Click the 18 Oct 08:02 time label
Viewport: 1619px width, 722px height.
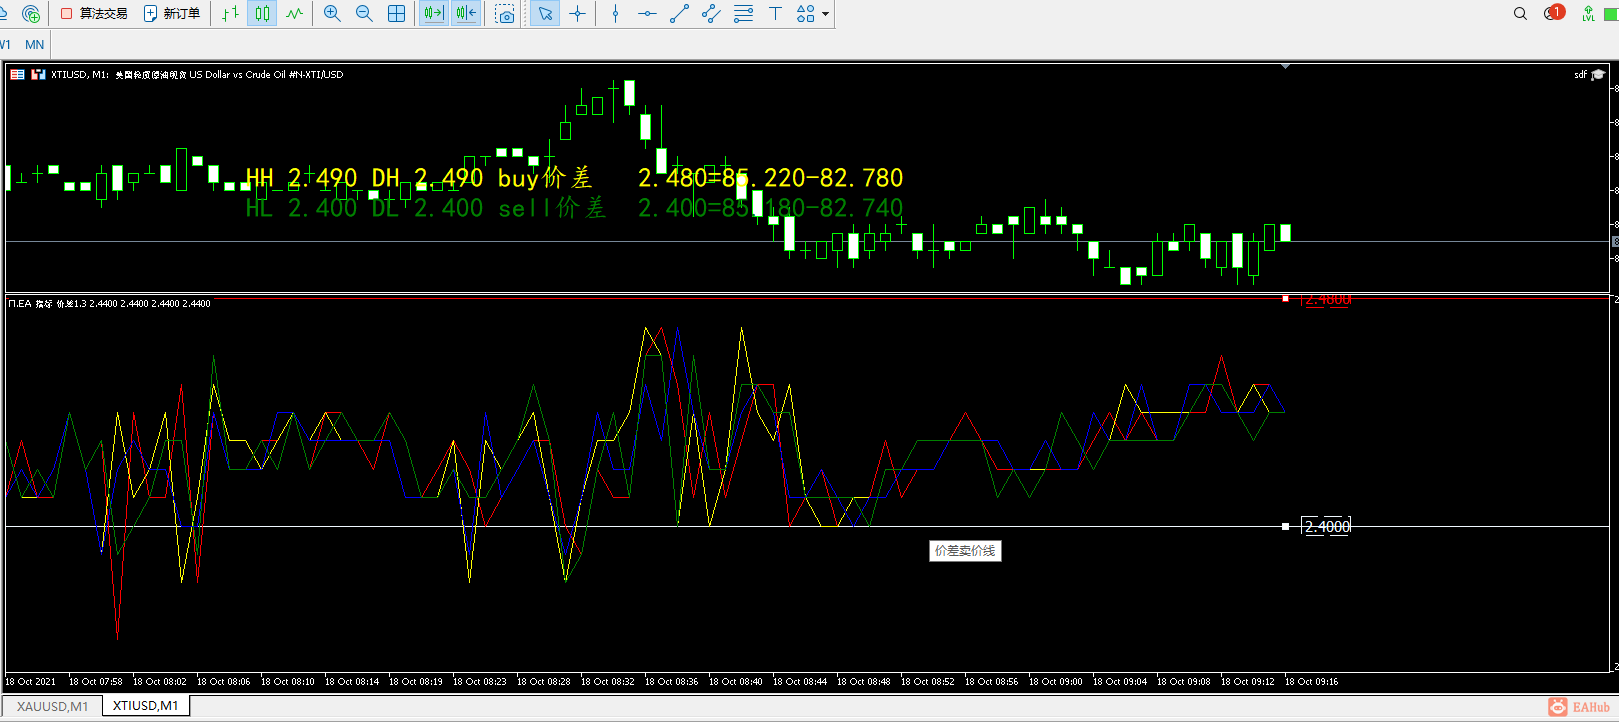(159, 682)
